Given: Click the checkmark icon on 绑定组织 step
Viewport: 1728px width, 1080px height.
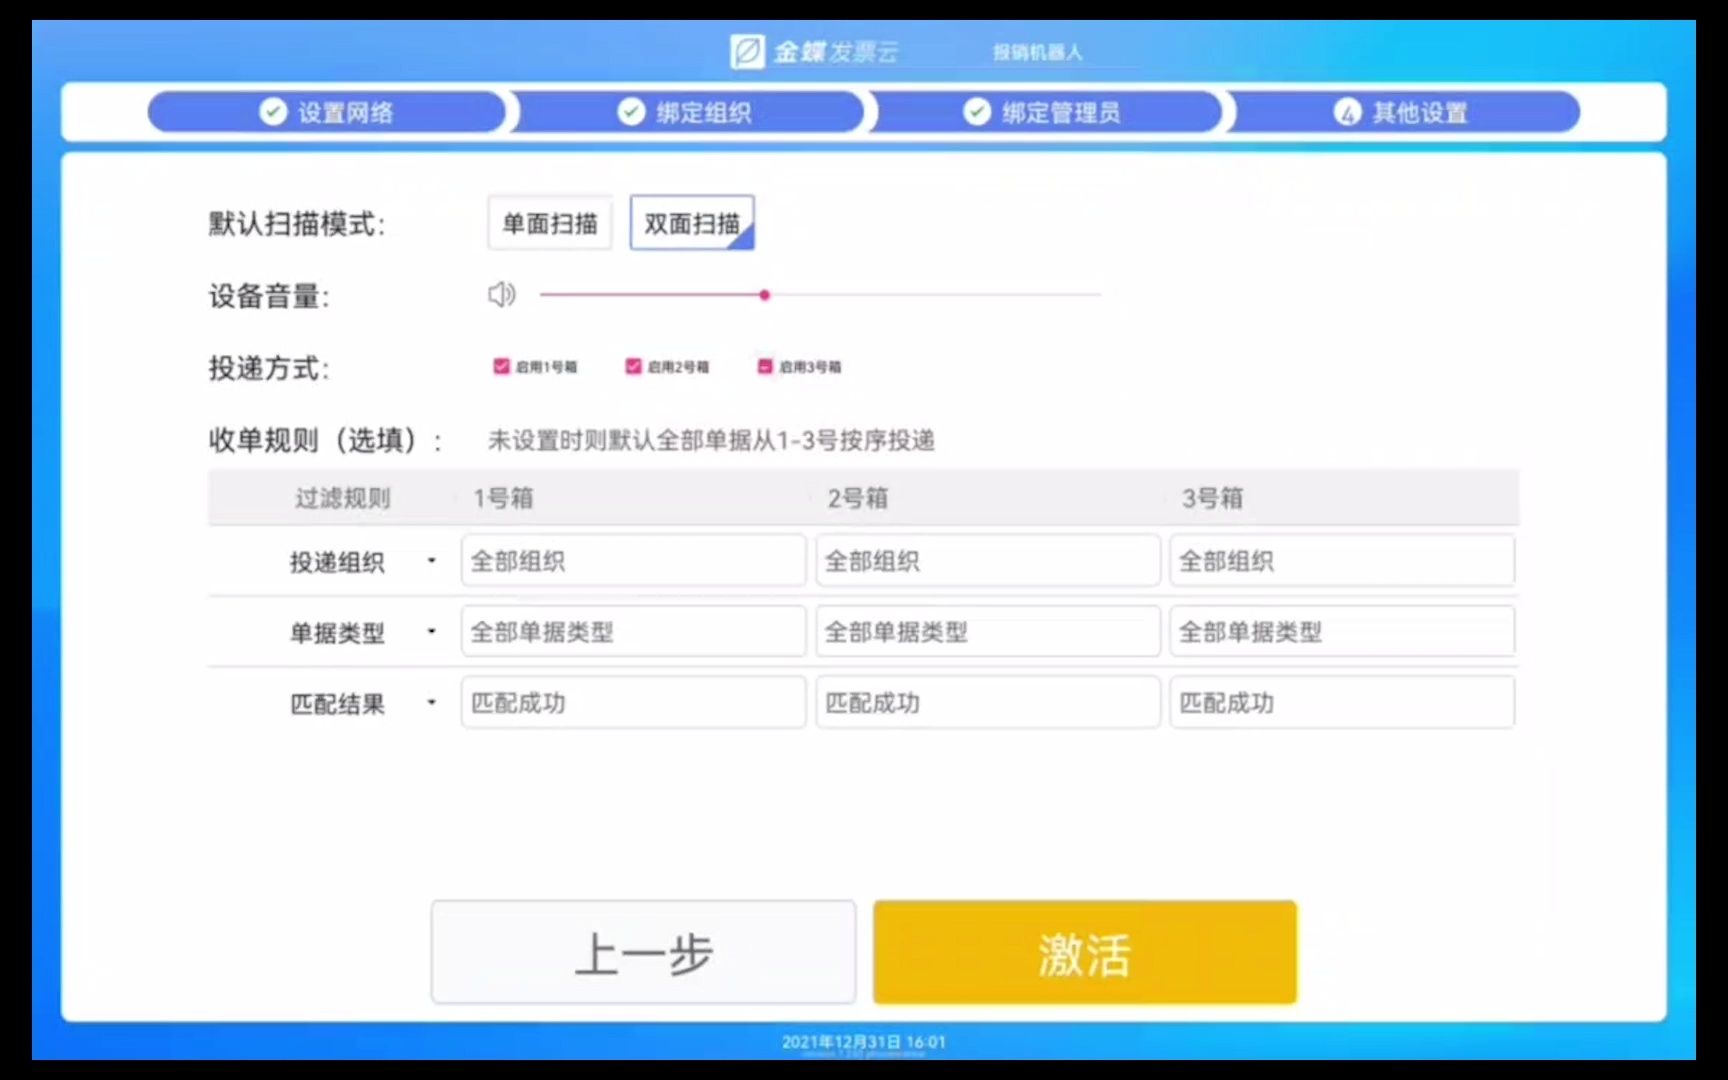Looking at the screenshot, I should coord(631,112).
